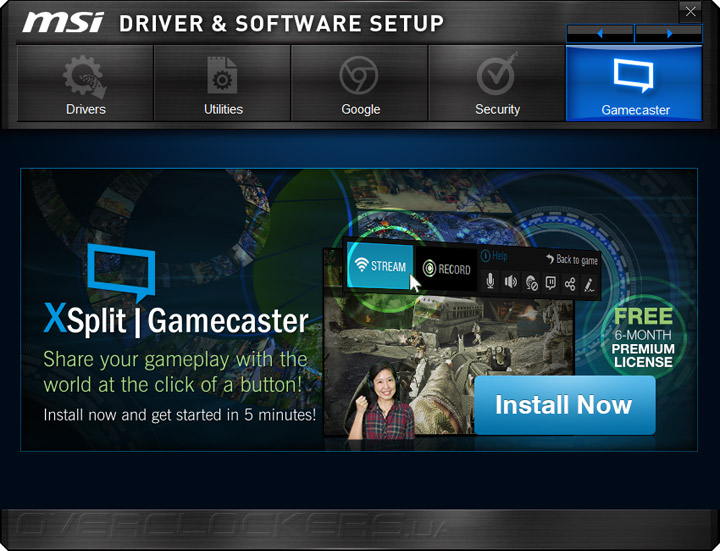Click the woman with headset image
This screenshot has height=551, width=720.
click(x=383, y=400)
